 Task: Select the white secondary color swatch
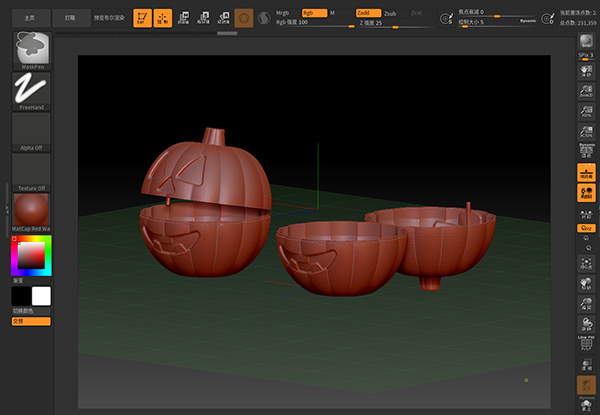pyautogui.click(x=41, y=296)
